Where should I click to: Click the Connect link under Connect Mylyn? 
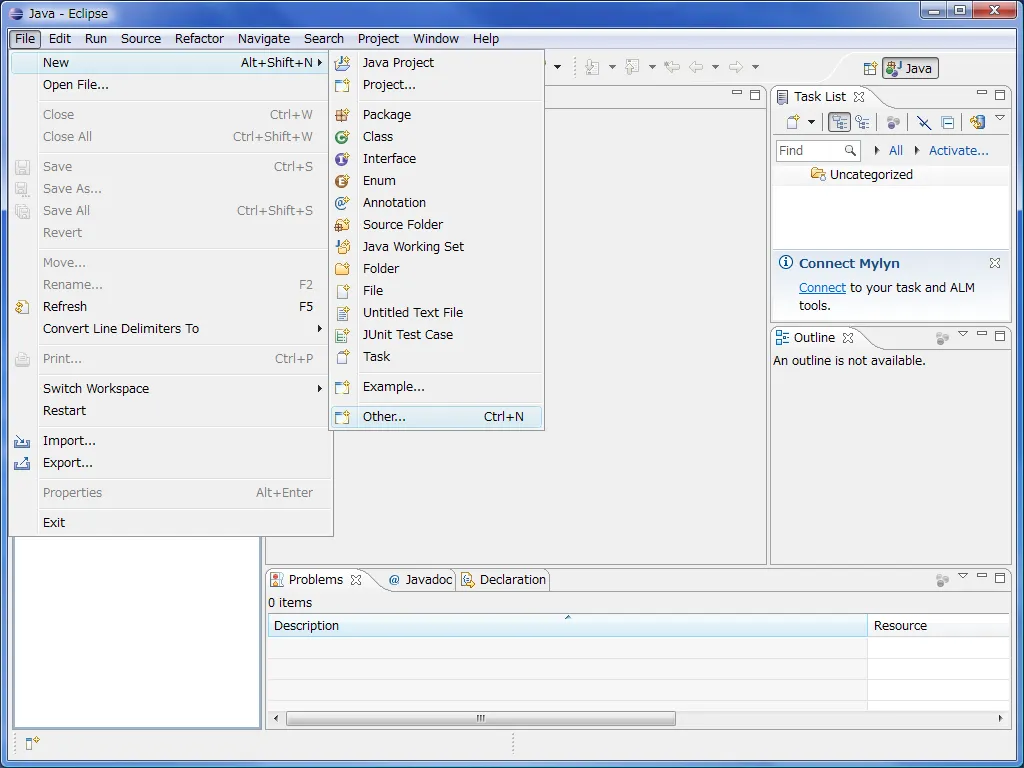click(822, 287)
